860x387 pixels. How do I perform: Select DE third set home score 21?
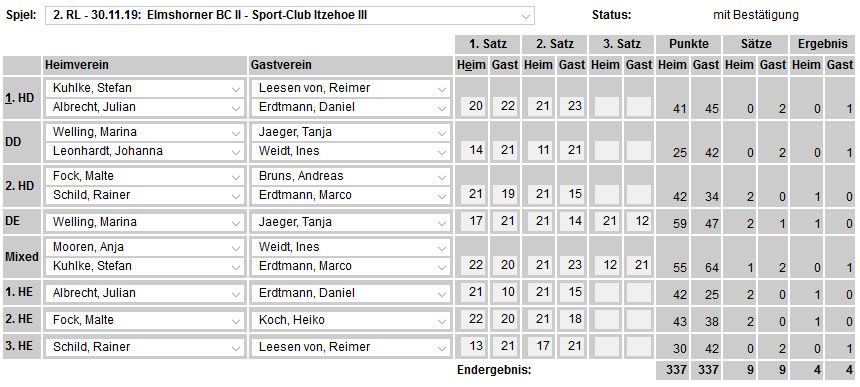[x=607, y=221]
